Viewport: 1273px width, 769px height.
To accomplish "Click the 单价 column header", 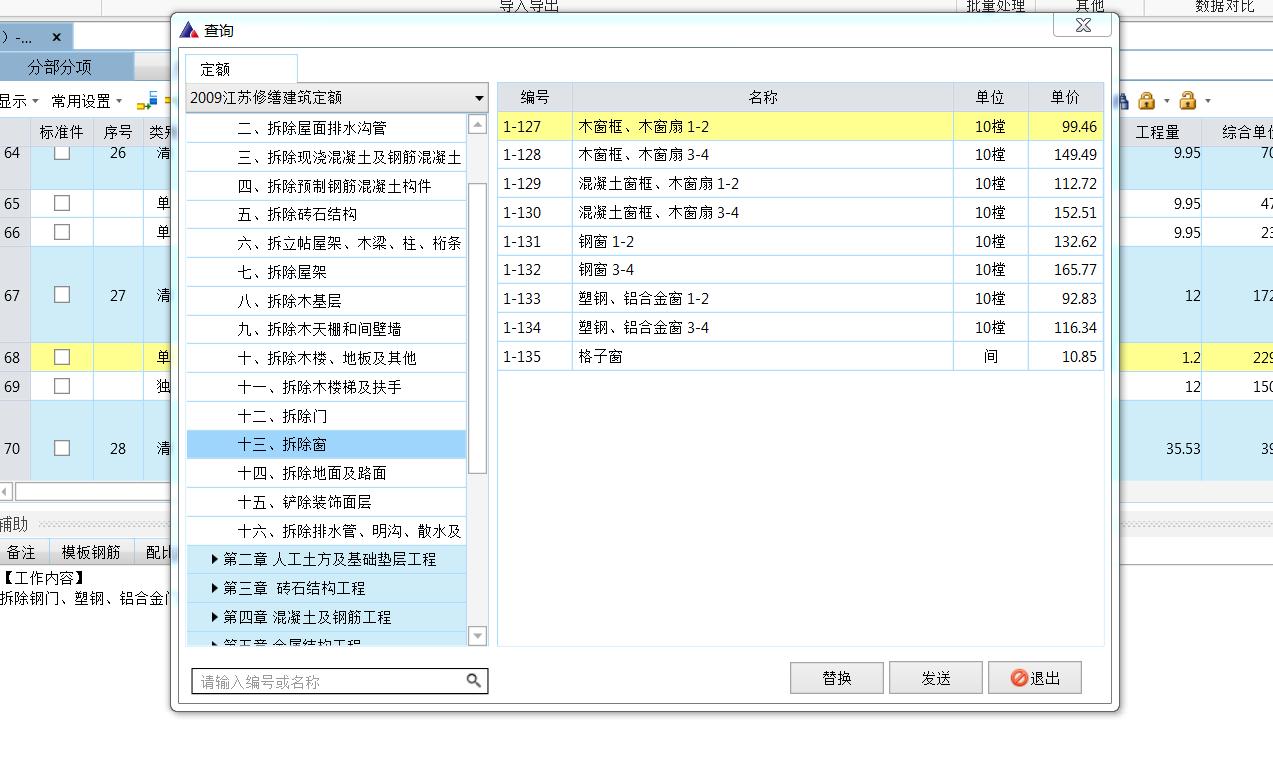I will coord(1065,97).
